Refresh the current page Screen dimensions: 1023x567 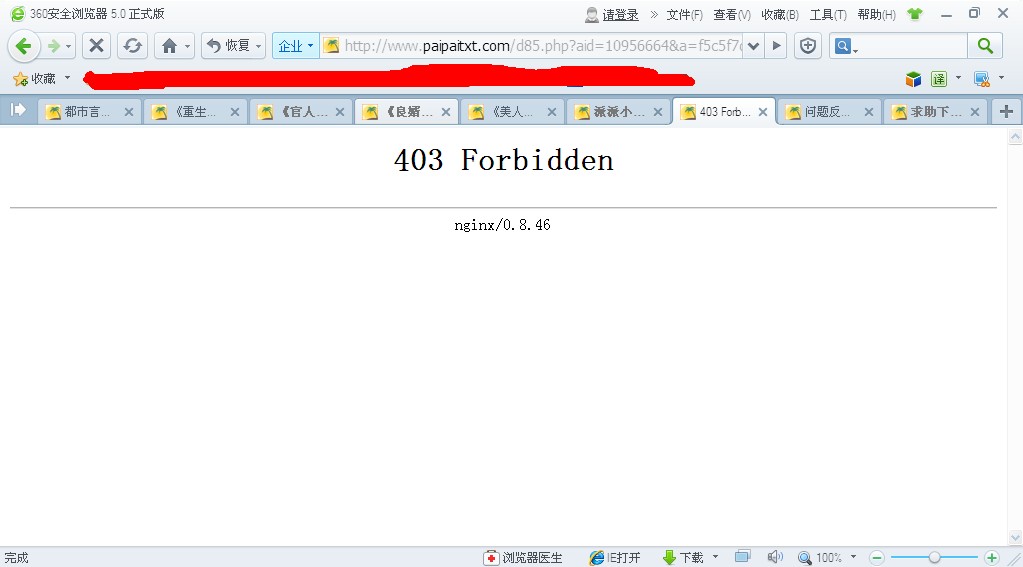[132, 46]
